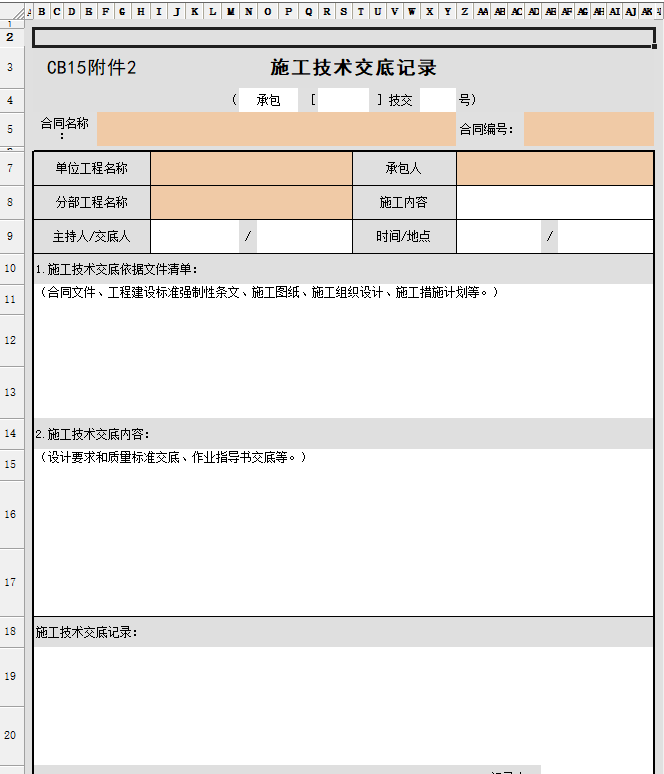The width and height of the screenshot is (664, 774).
Task: Click the orange 合同编号 input field
Action: 588,129
